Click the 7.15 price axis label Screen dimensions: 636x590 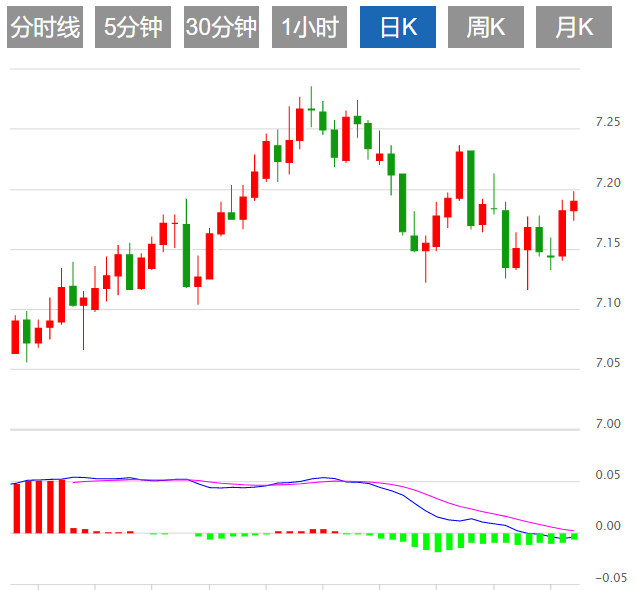[x=608, y=243]
